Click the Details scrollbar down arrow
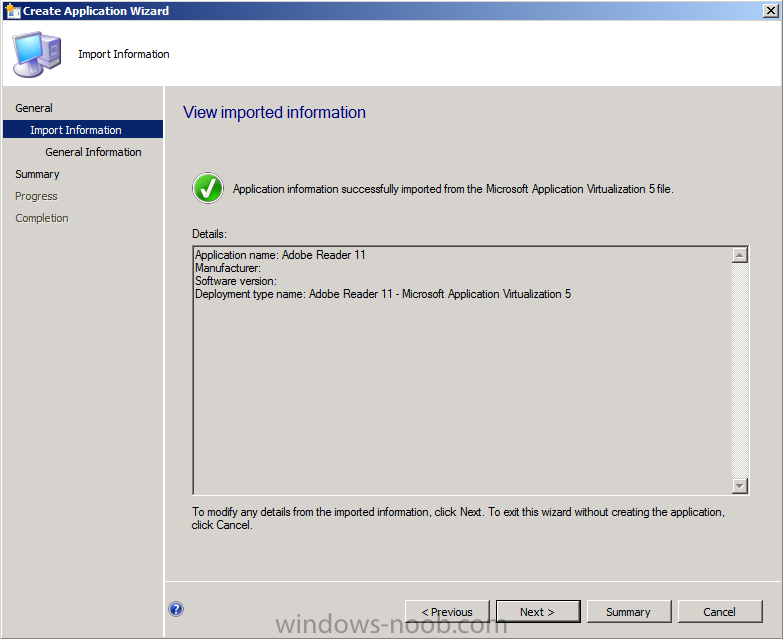The image size is (783, 639). pos(740,485)
